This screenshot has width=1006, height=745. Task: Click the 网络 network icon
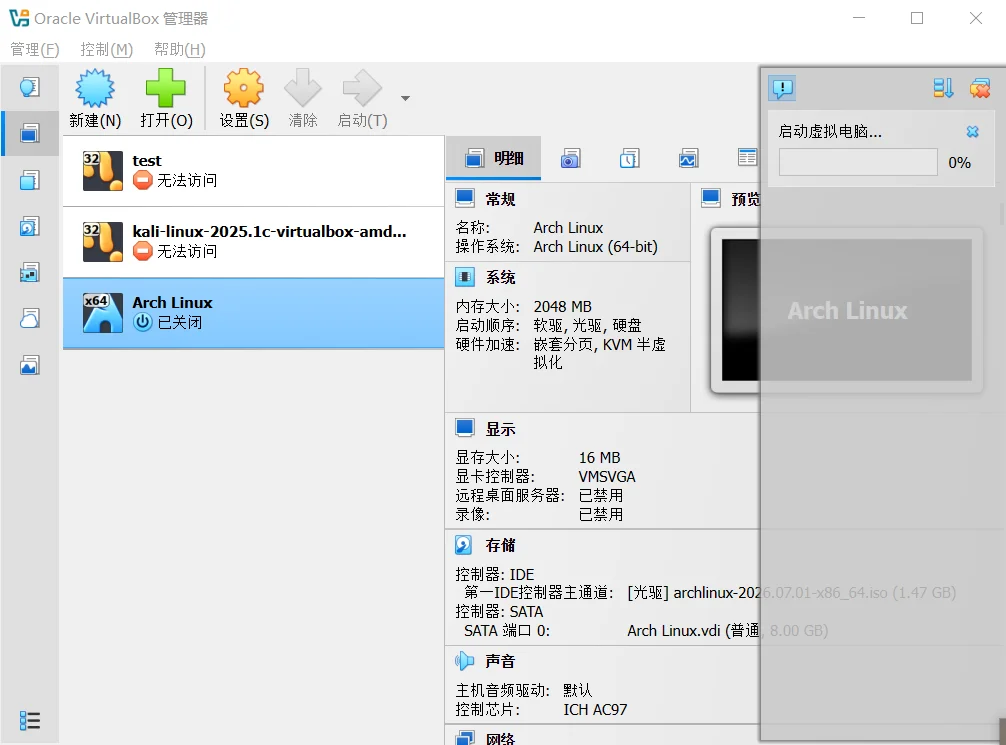465,738
